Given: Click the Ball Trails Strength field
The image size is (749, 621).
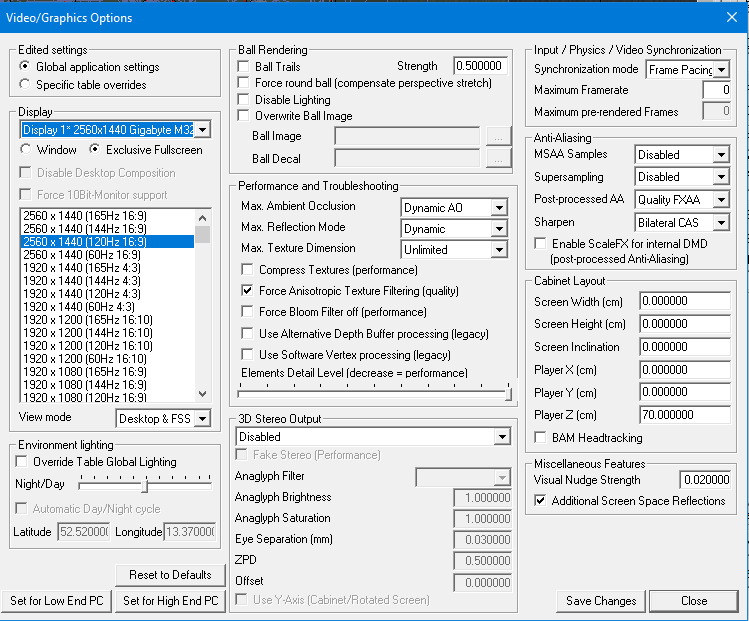Looking at the screenshot, I should (480, 66).
